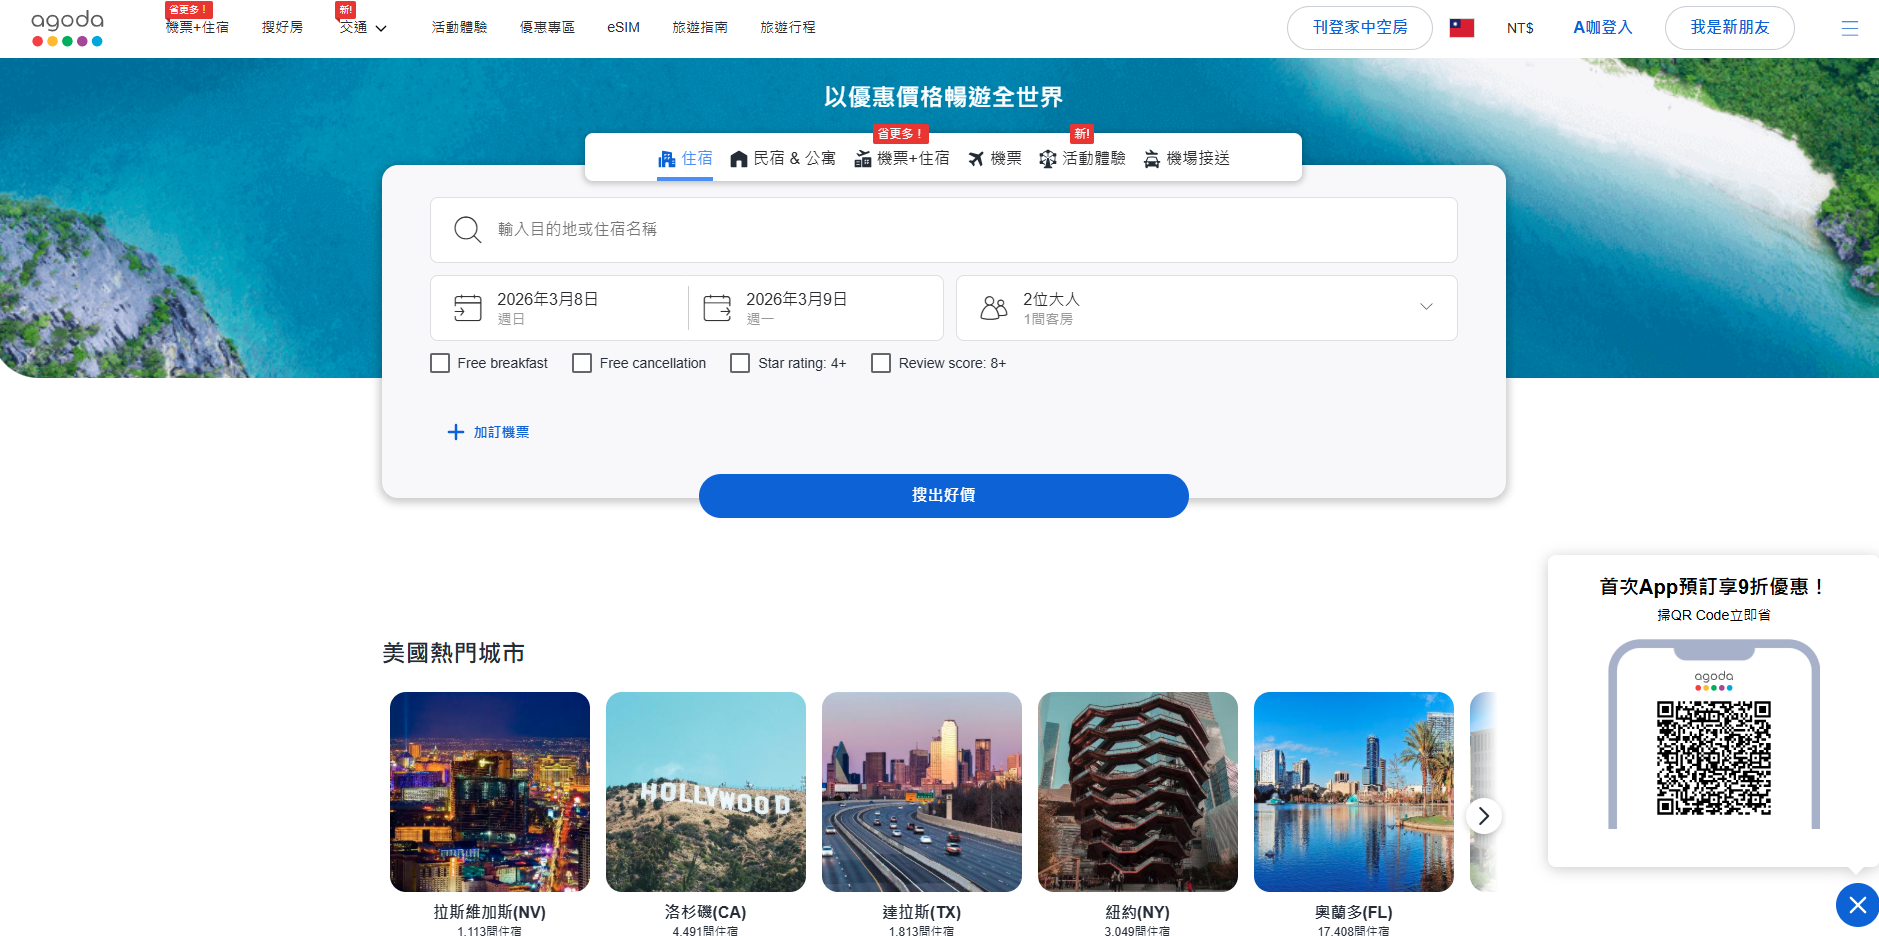Close the app promo QR popup

(x=1857, y=905)
